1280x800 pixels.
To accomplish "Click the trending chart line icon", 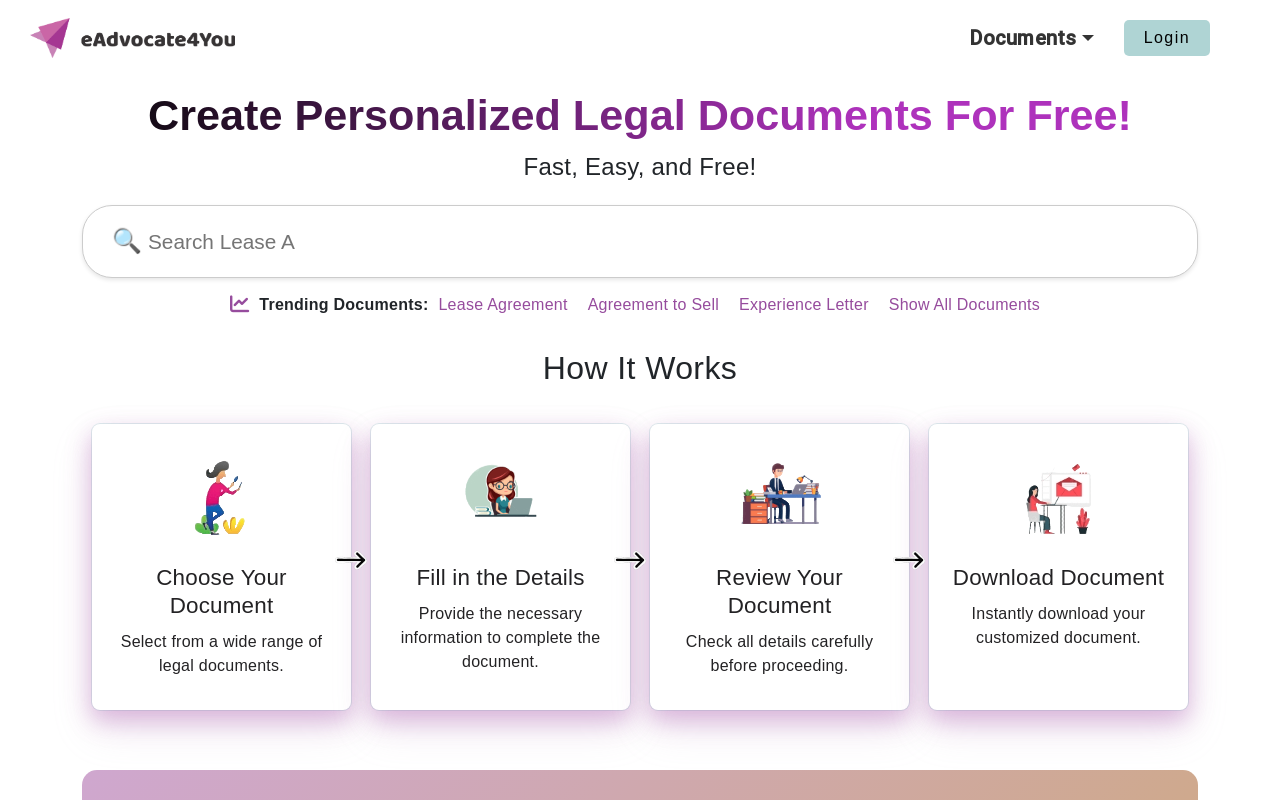I will 239,304.
